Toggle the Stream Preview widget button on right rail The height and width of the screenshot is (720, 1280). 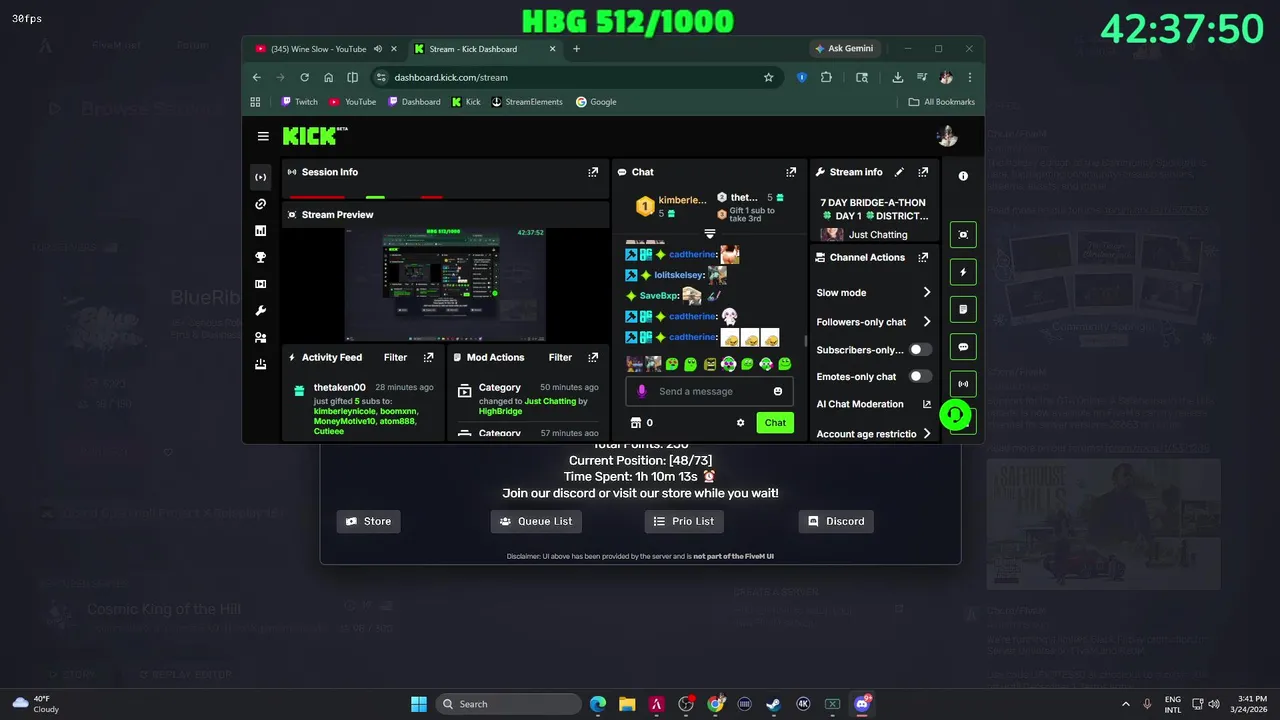(x=963, y=235)
